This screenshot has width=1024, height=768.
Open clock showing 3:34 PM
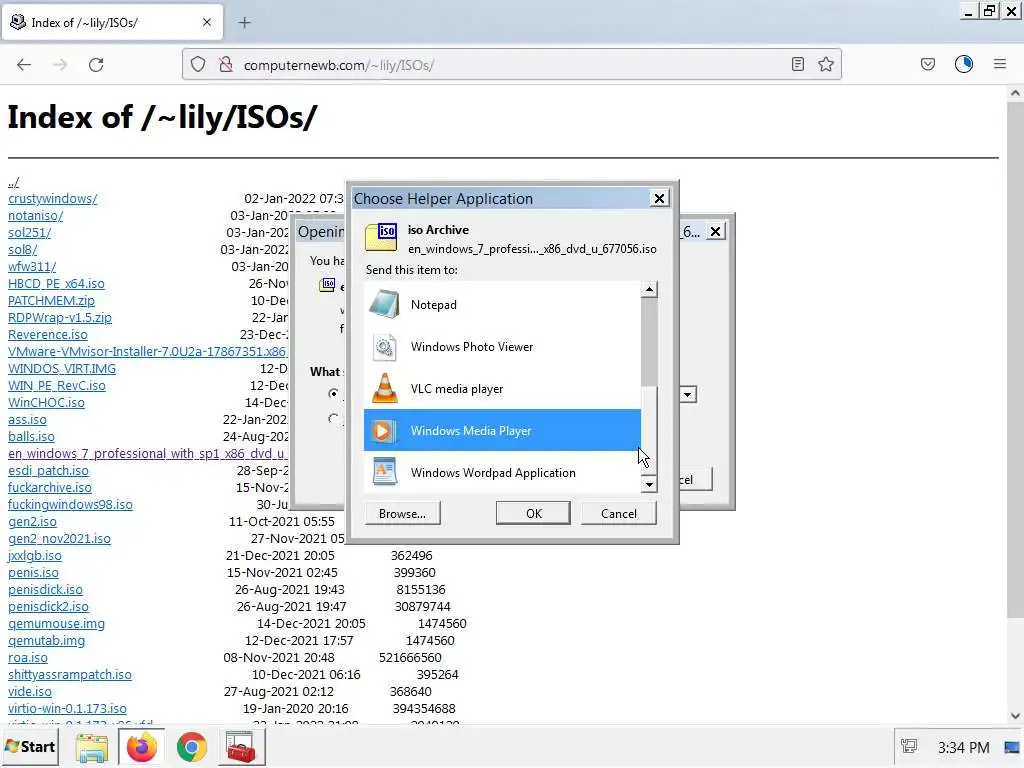963,747
